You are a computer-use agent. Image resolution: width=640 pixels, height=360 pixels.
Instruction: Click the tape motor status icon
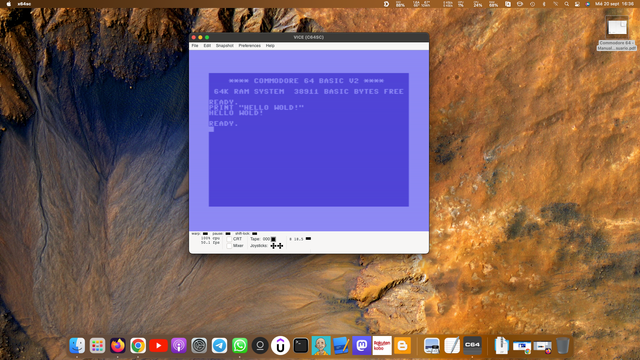[273, 239]
